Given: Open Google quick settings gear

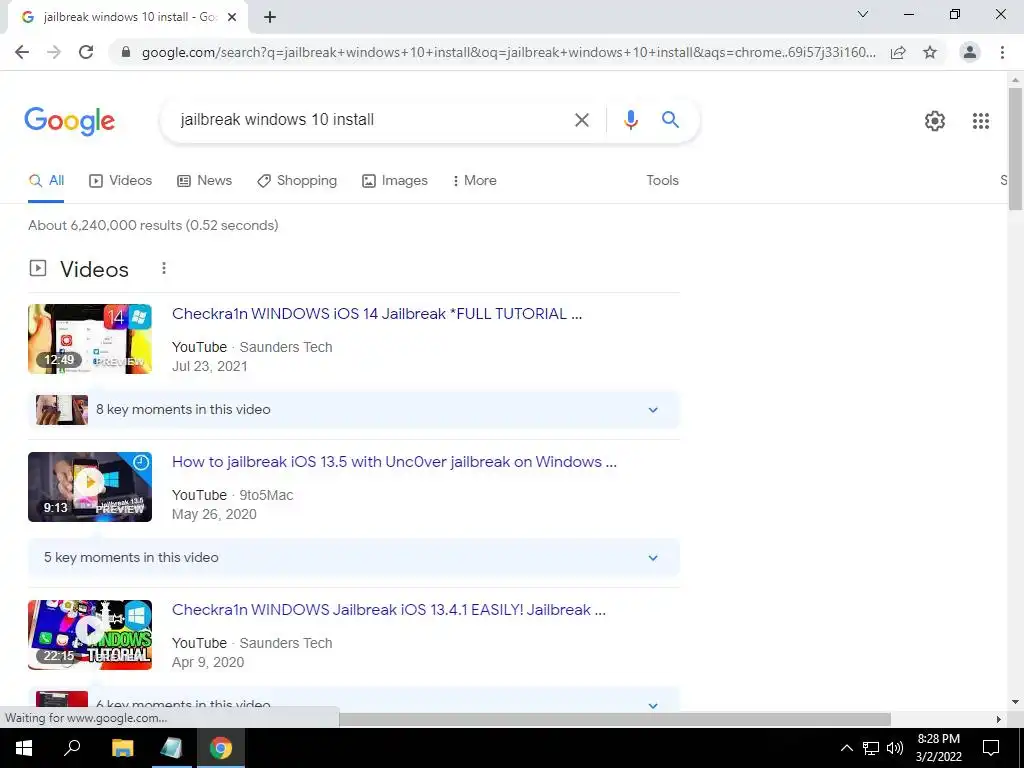Looking at the screenshot, I should [x=935, y=121].
